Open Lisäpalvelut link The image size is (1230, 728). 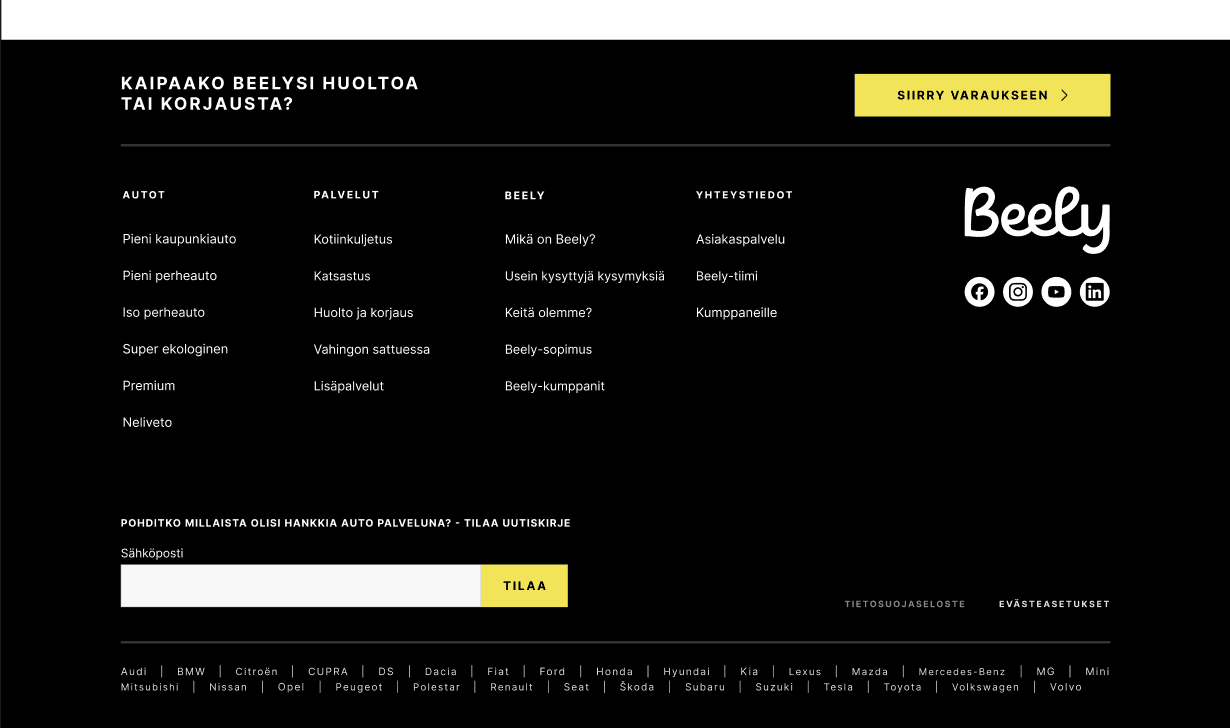point(348,386)
